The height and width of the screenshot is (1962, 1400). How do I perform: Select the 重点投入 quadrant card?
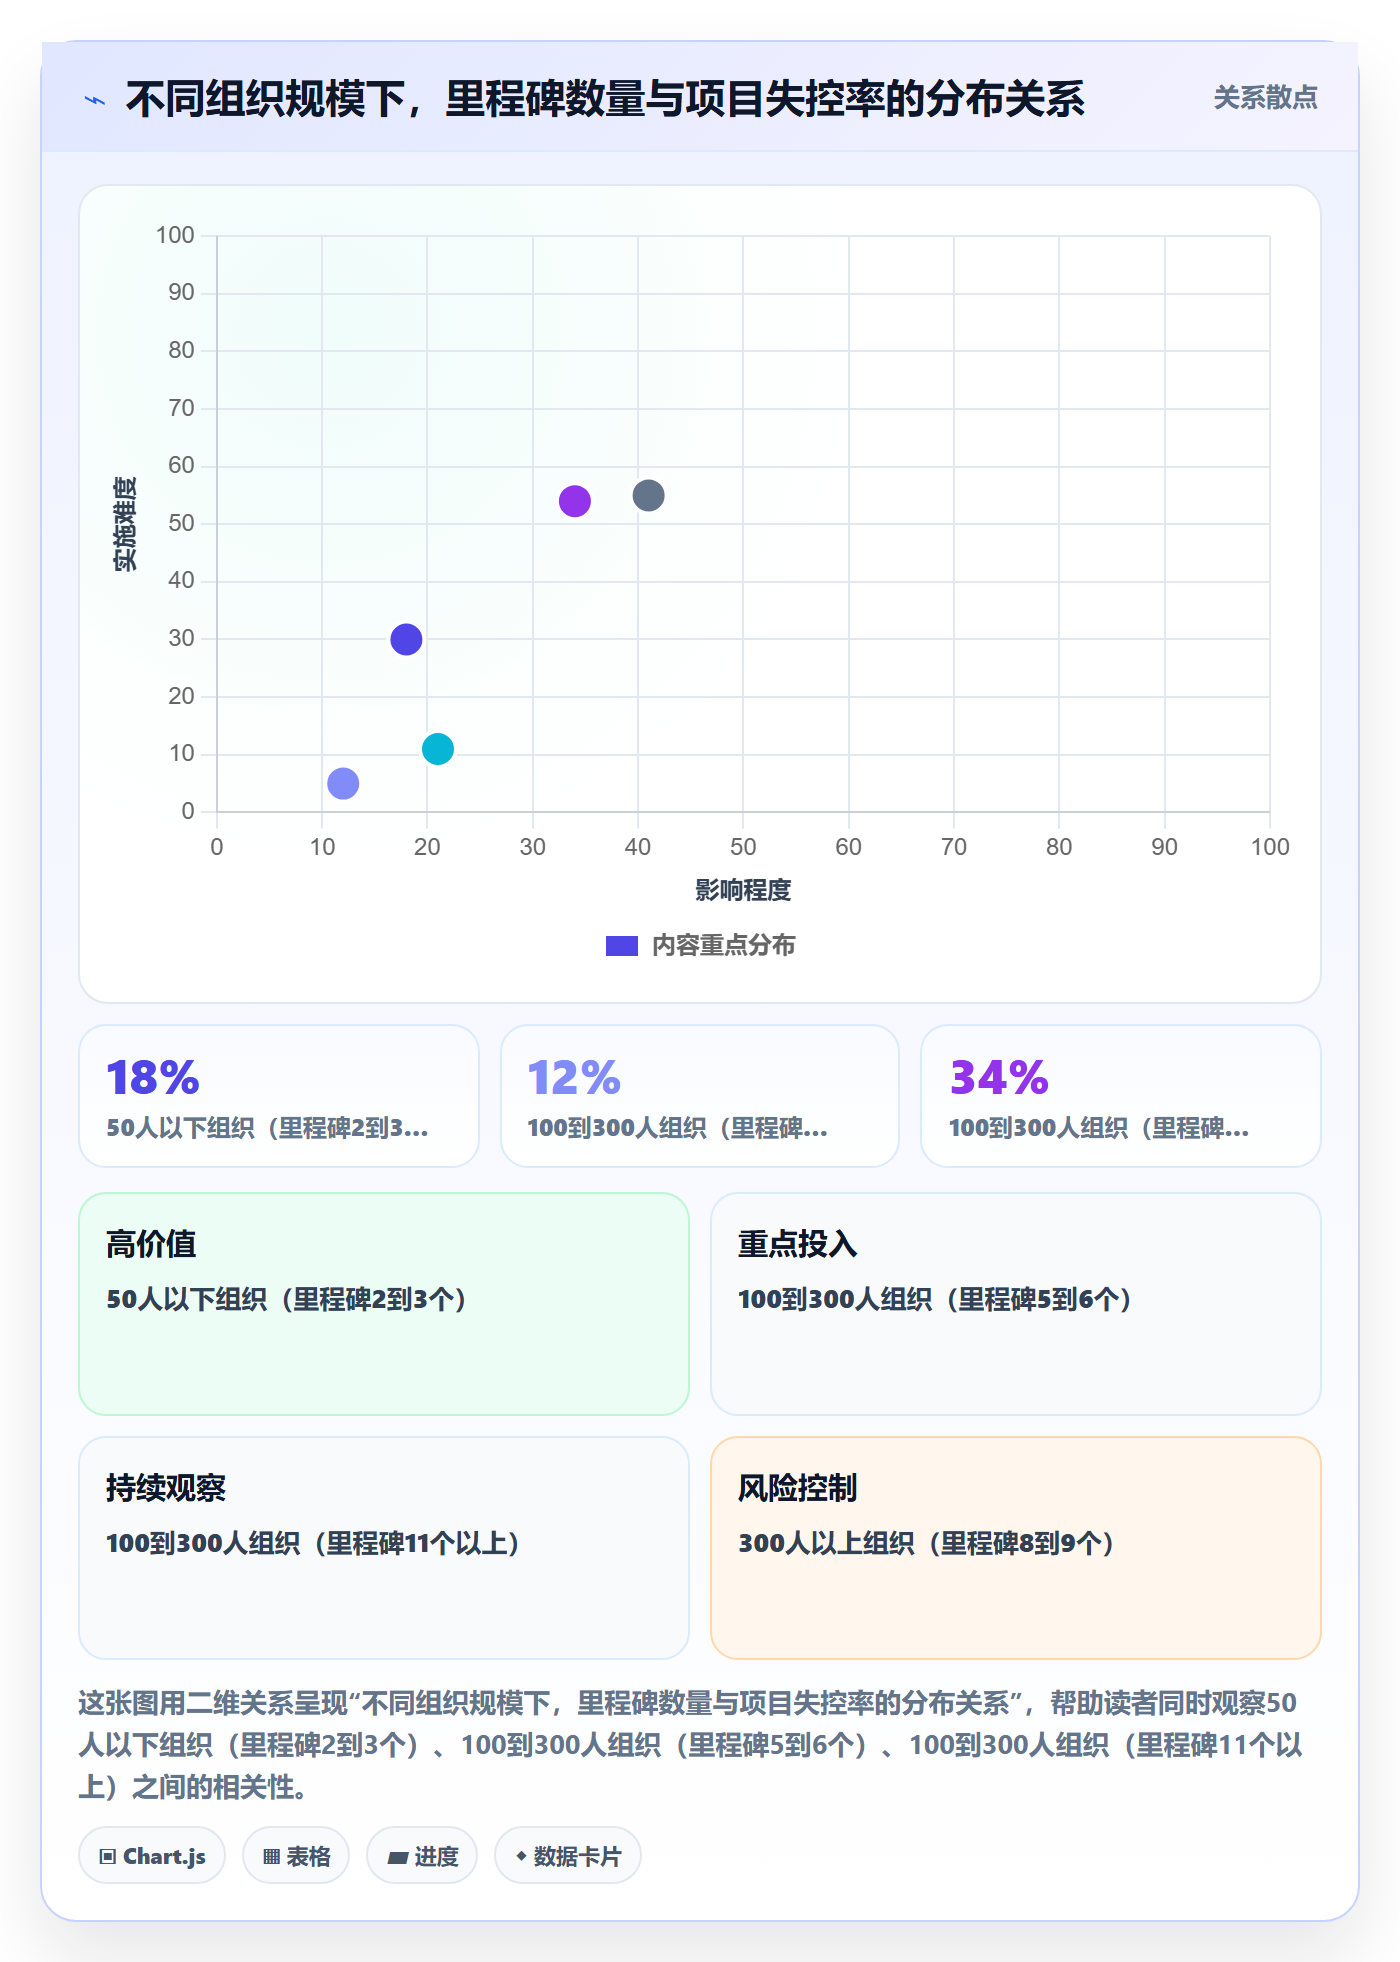click(x=1016, y=1304)
